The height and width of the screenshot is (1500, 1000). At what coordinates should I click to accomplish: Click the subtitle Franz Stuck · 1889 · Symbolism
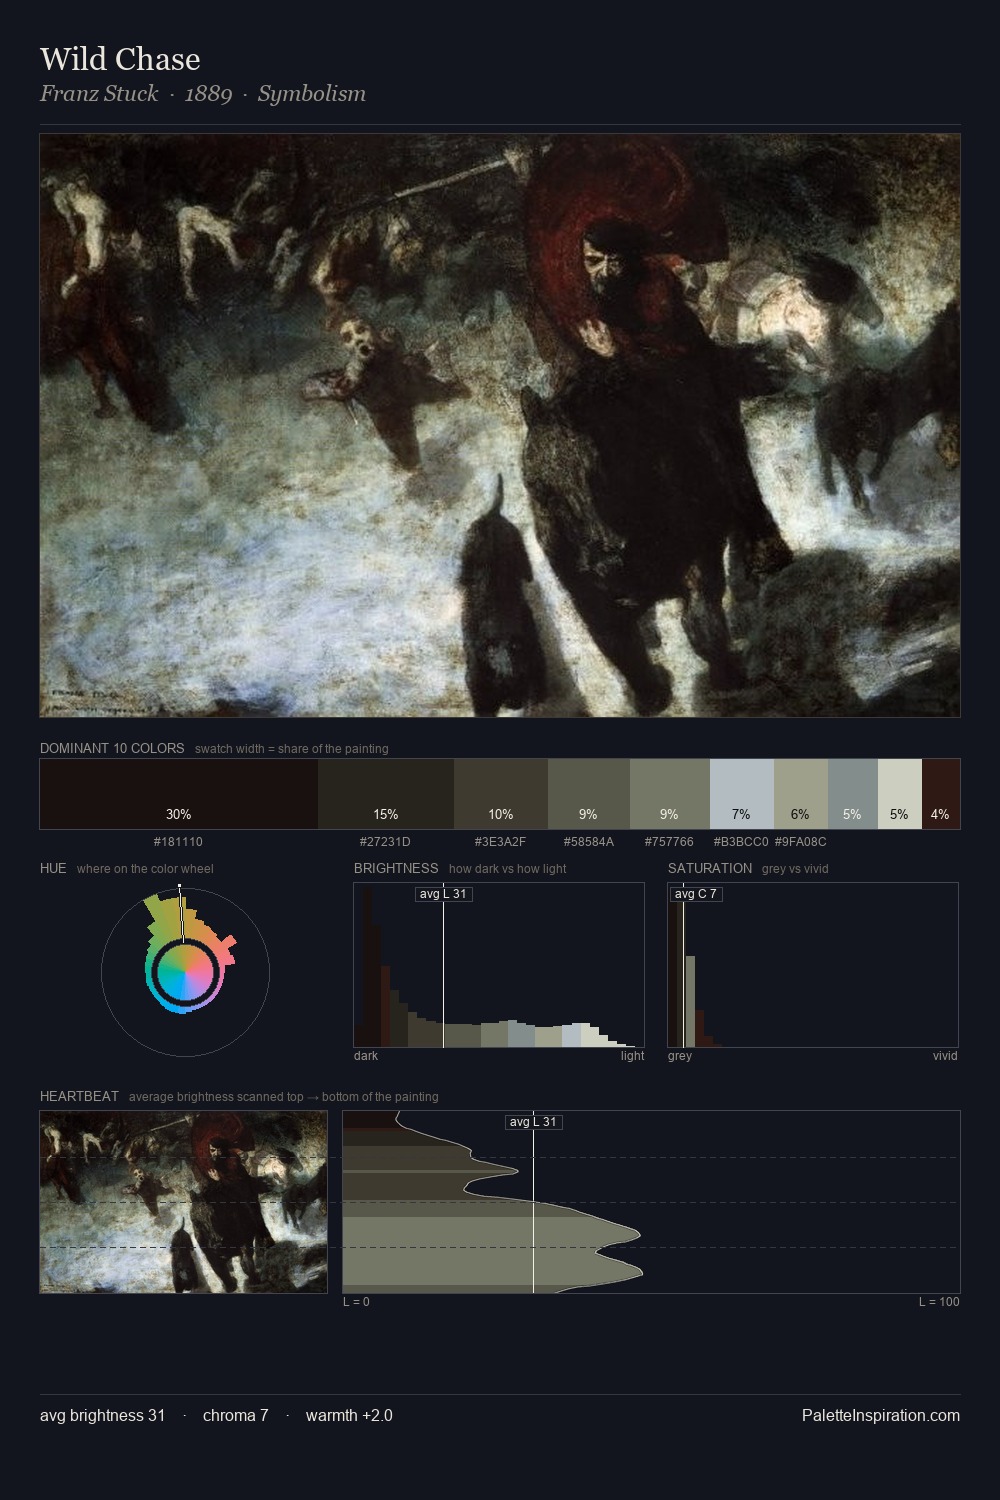pos(203,94)
